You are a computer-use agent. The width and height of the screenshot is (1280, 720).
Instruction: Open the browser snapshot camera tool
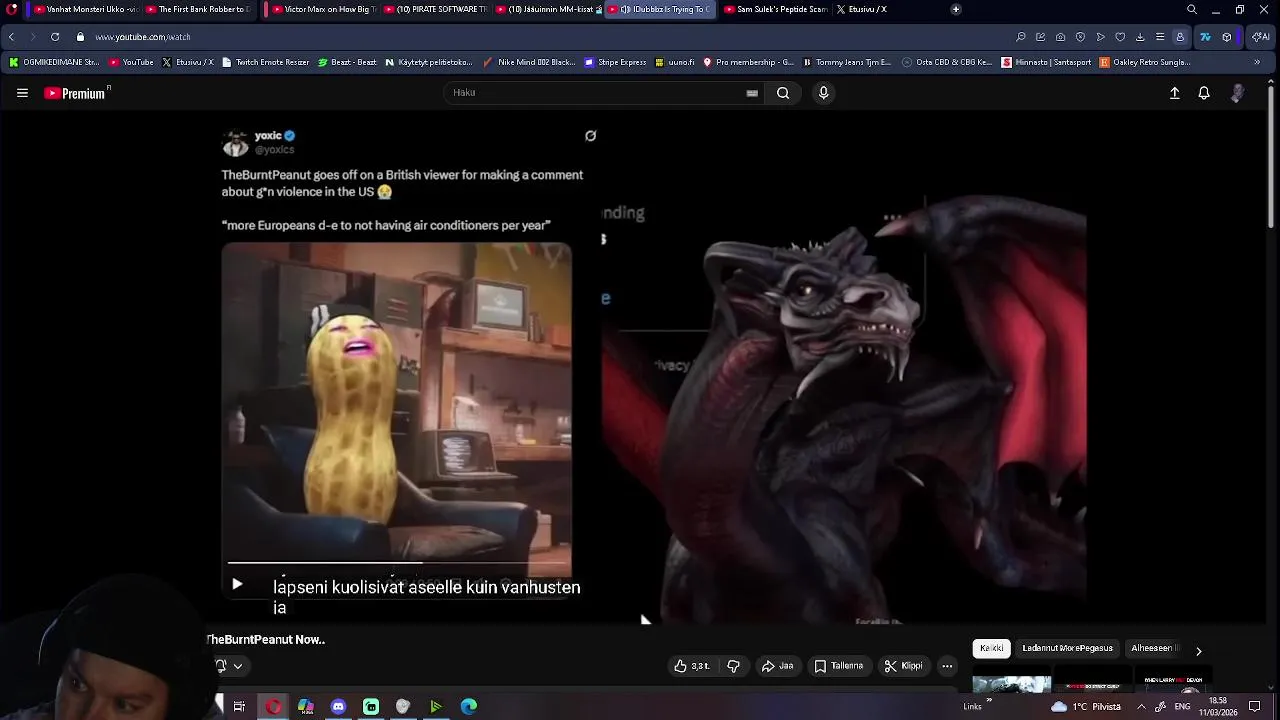tap(1060, 37)
